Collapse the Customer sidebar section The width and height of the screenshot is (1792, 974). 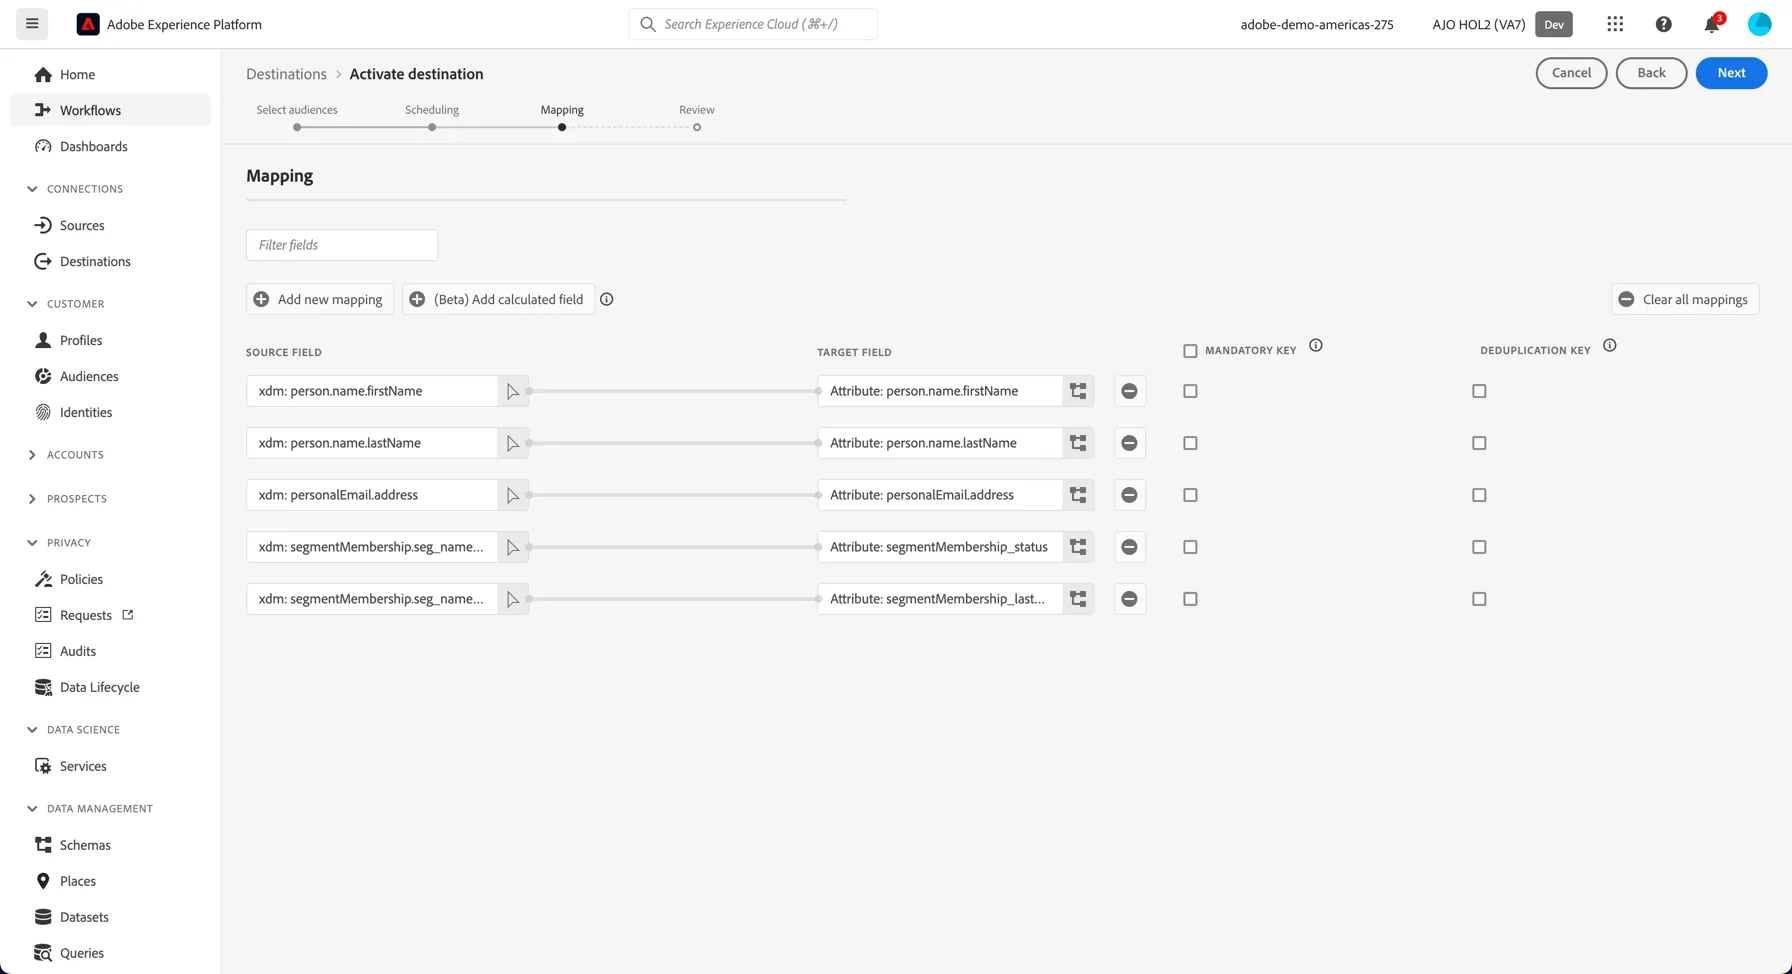tap(32, 304)
